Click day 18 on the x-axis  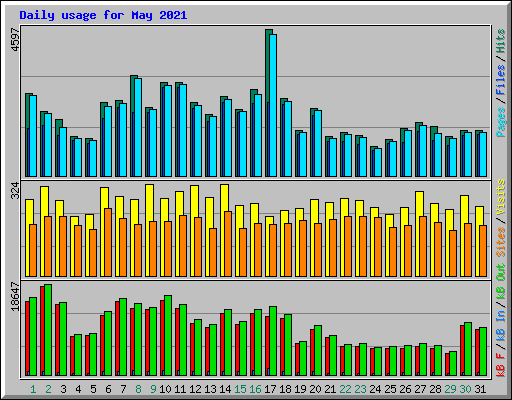[x=285, y=389]
